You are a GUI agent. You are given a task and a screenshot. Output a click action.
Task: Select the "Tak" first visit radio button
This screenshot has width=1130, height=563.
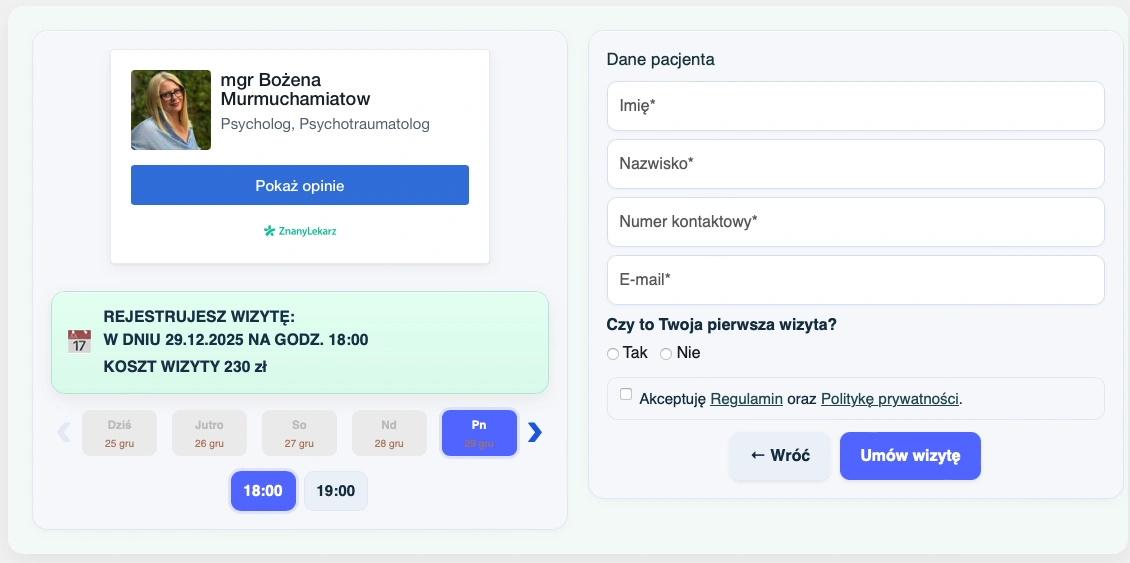point(613,354)
